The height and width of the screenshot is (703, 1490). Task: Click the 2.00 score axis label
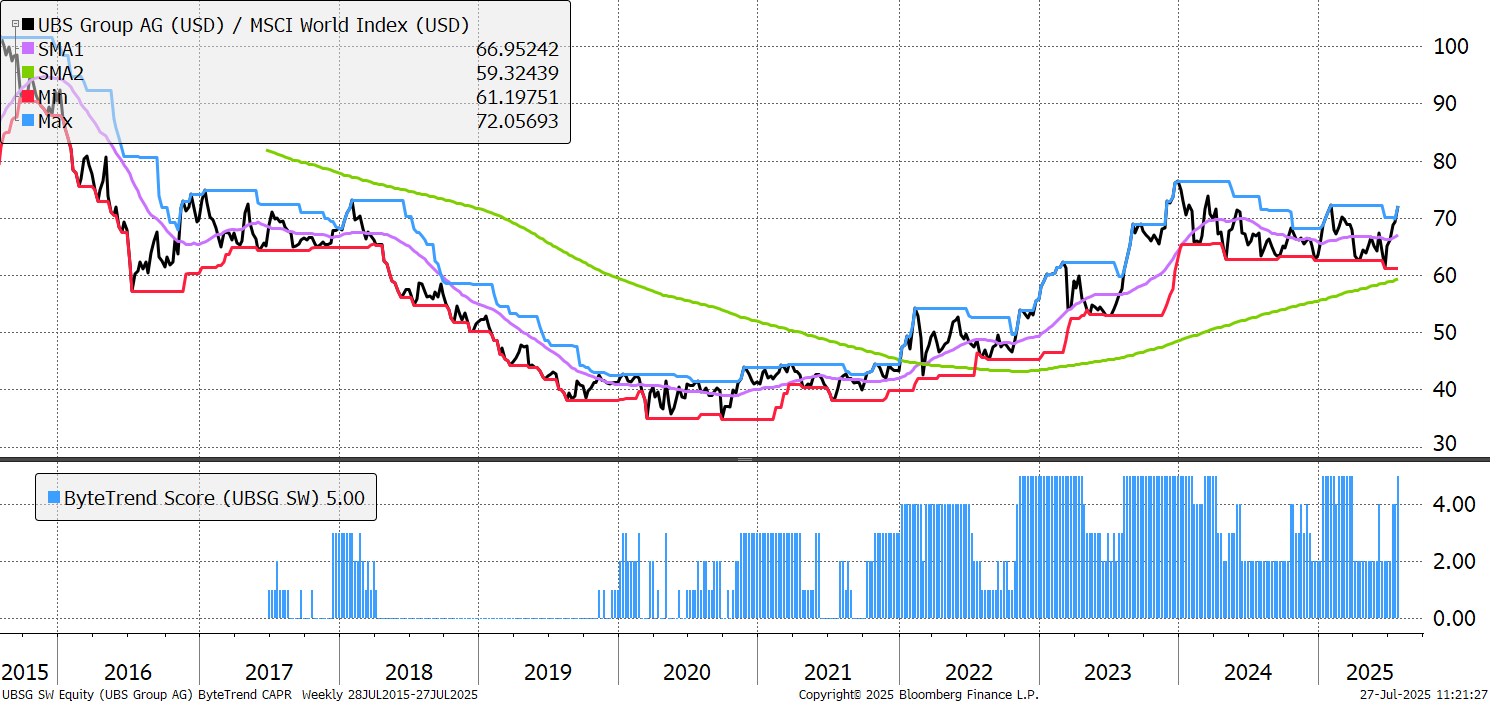pos(1452,561)
